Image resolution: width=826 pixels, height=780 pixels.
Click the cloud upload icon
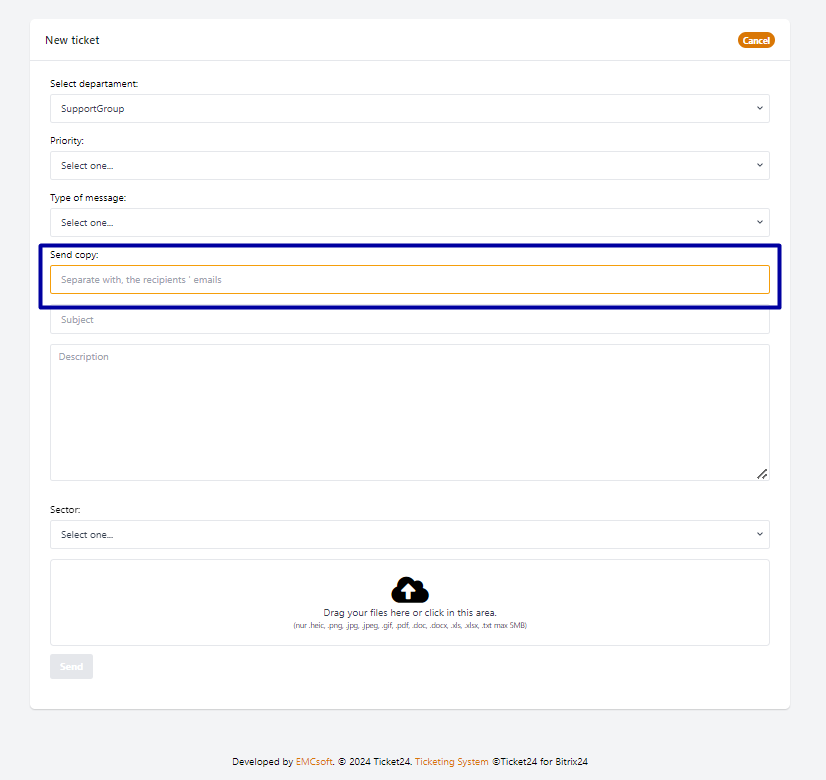coord(410,590)
